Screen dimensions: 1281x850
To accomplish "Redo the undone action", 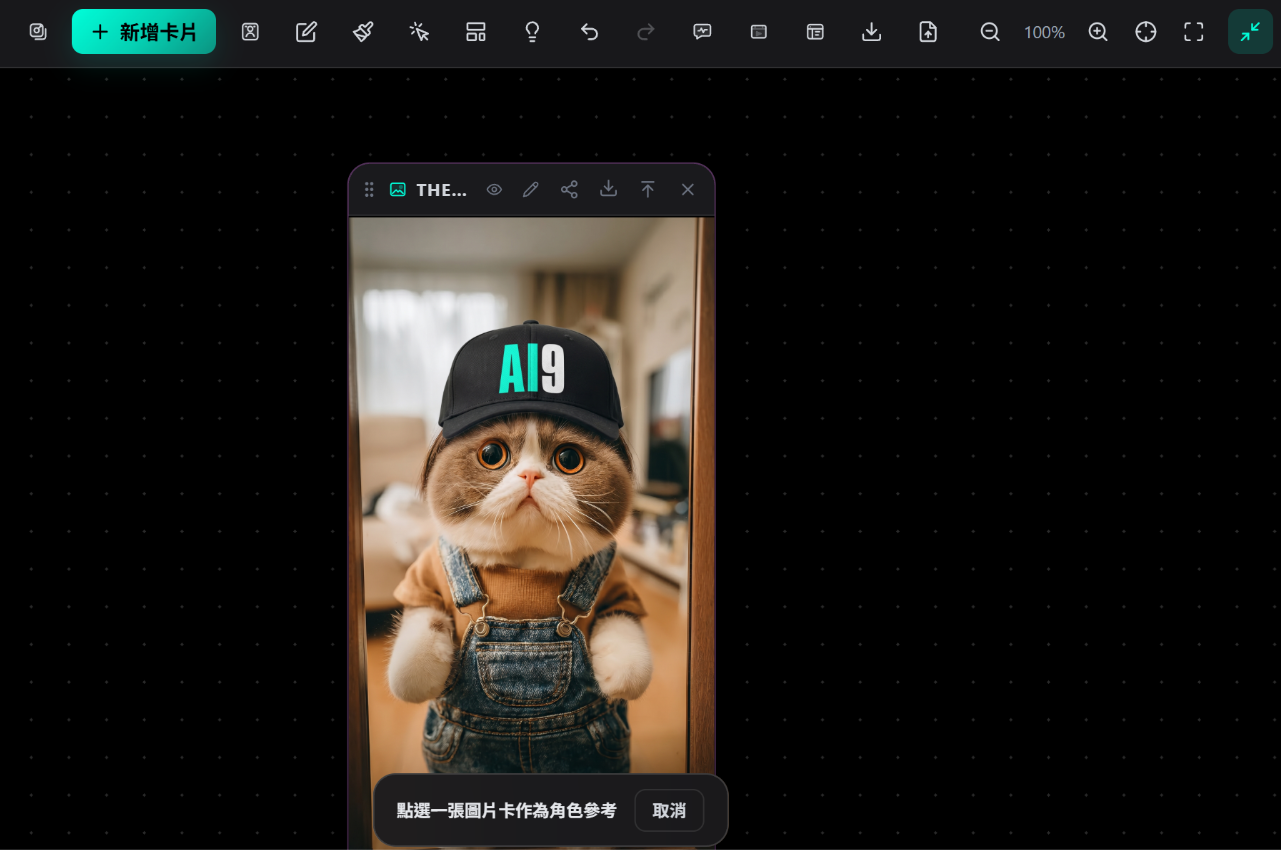I will tap(645, 32).
